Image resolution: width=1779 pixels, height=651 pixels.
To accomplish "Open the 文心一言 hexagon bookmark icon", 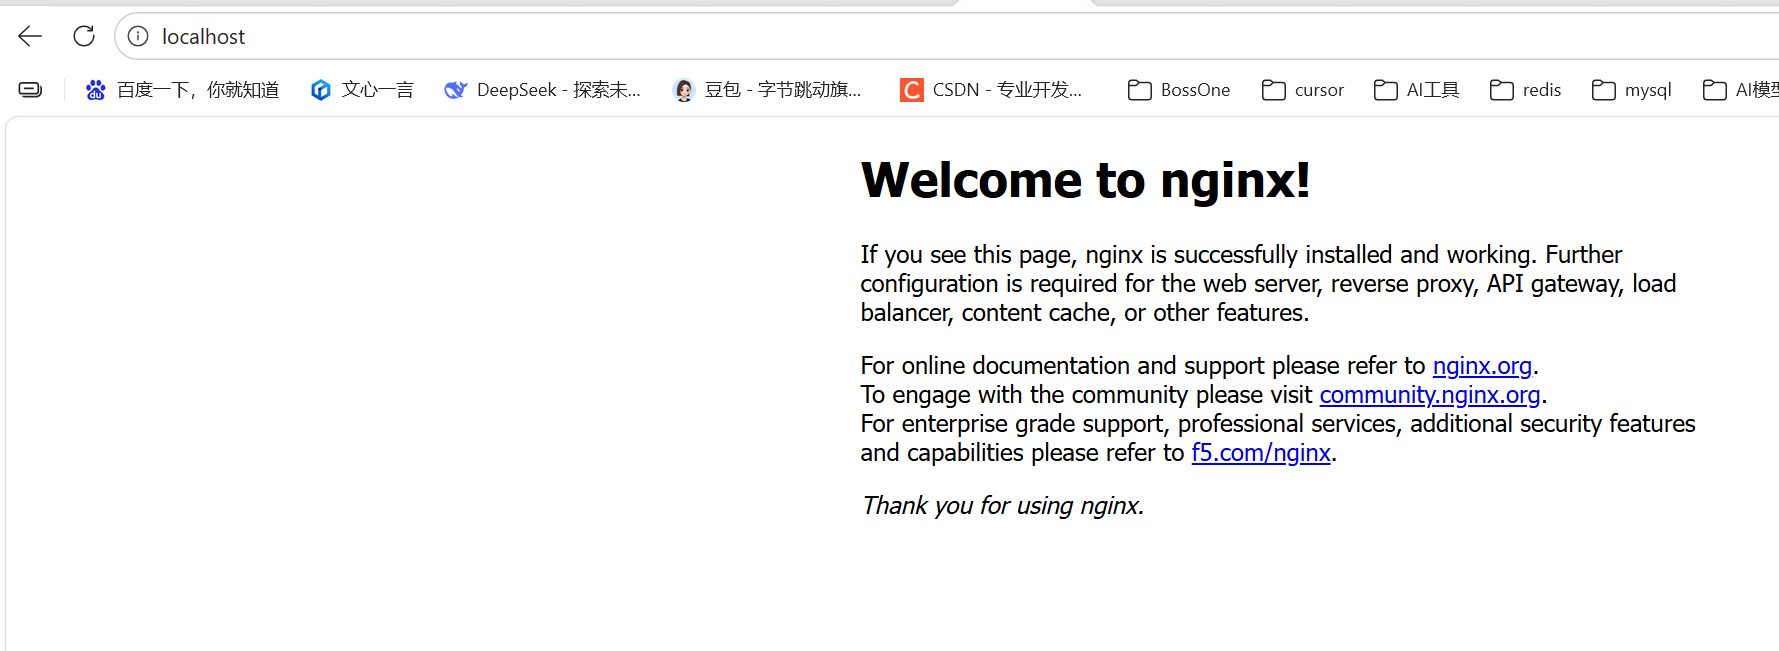I will point(321,90).
